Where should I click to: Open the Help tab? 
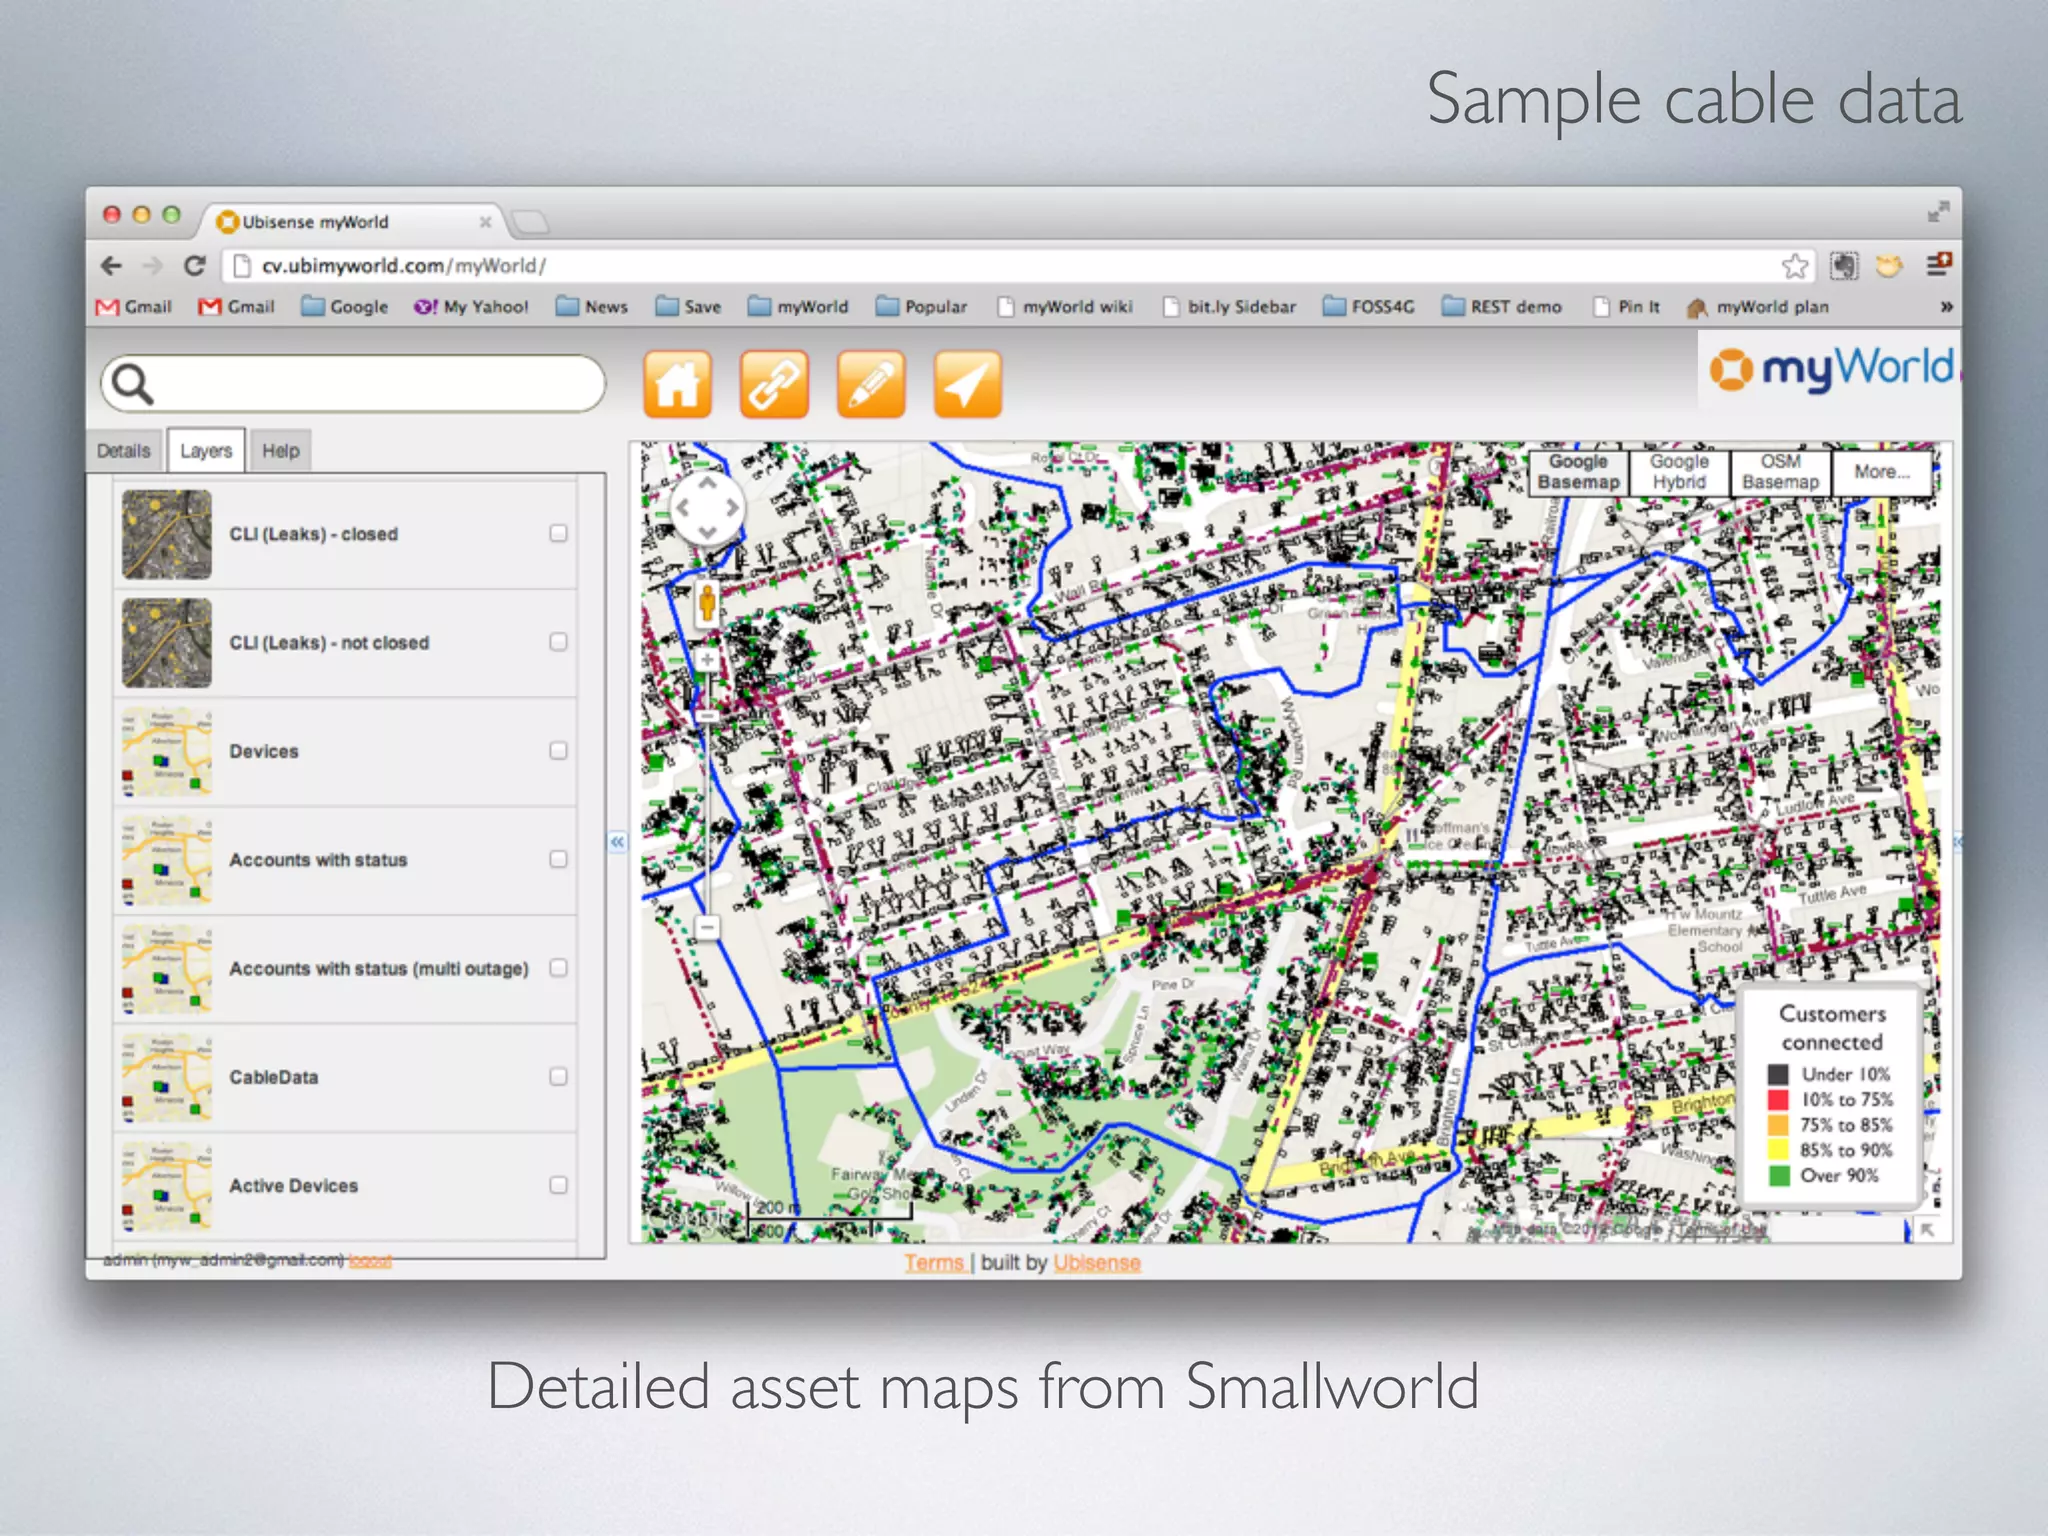click(x=281, y=451)
